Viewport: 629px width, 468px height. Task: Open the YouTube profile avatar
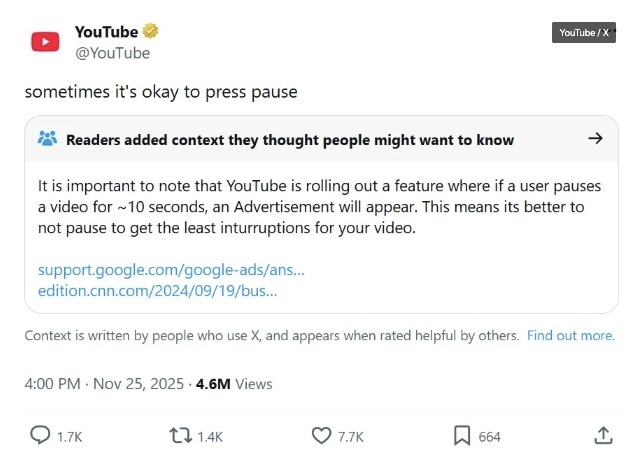point(45,42)
